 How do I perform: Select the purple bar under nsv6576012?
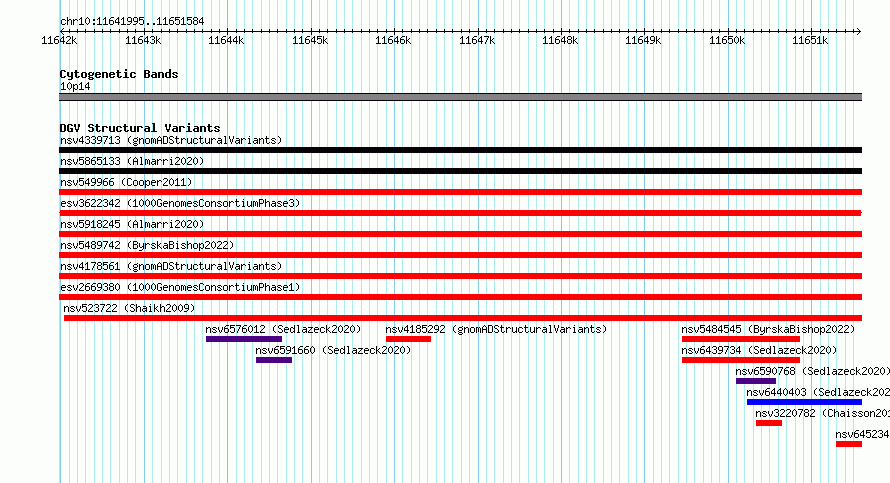(x=244, y=339)
